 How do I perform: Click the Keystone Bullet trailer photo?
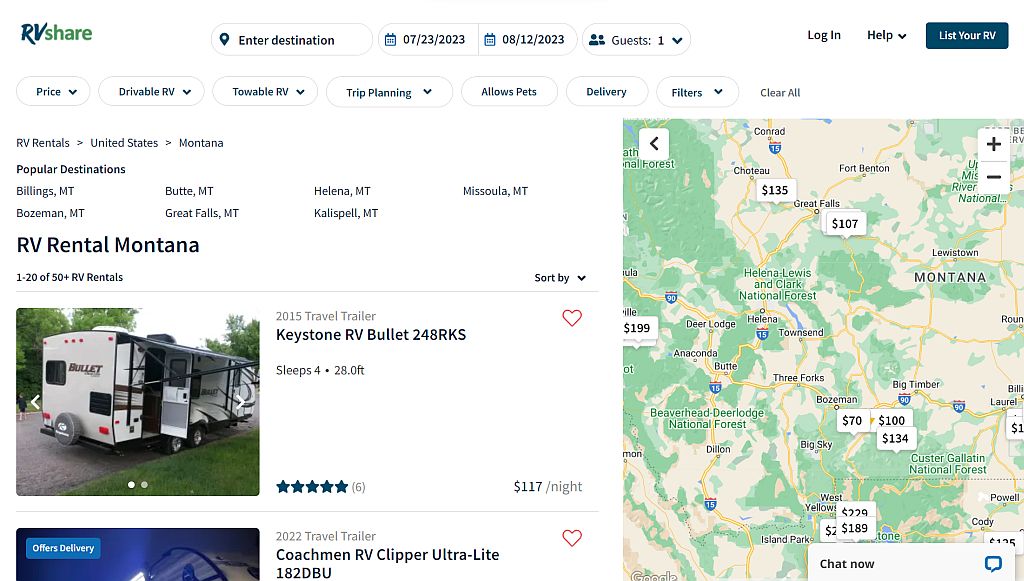point(138,401)
